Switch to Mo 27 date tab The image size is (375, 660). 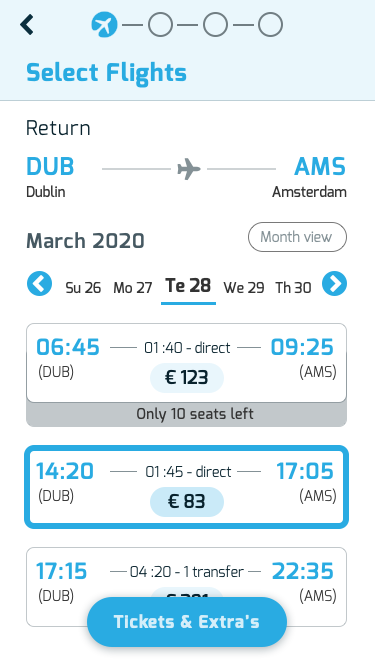pos(133,288)
